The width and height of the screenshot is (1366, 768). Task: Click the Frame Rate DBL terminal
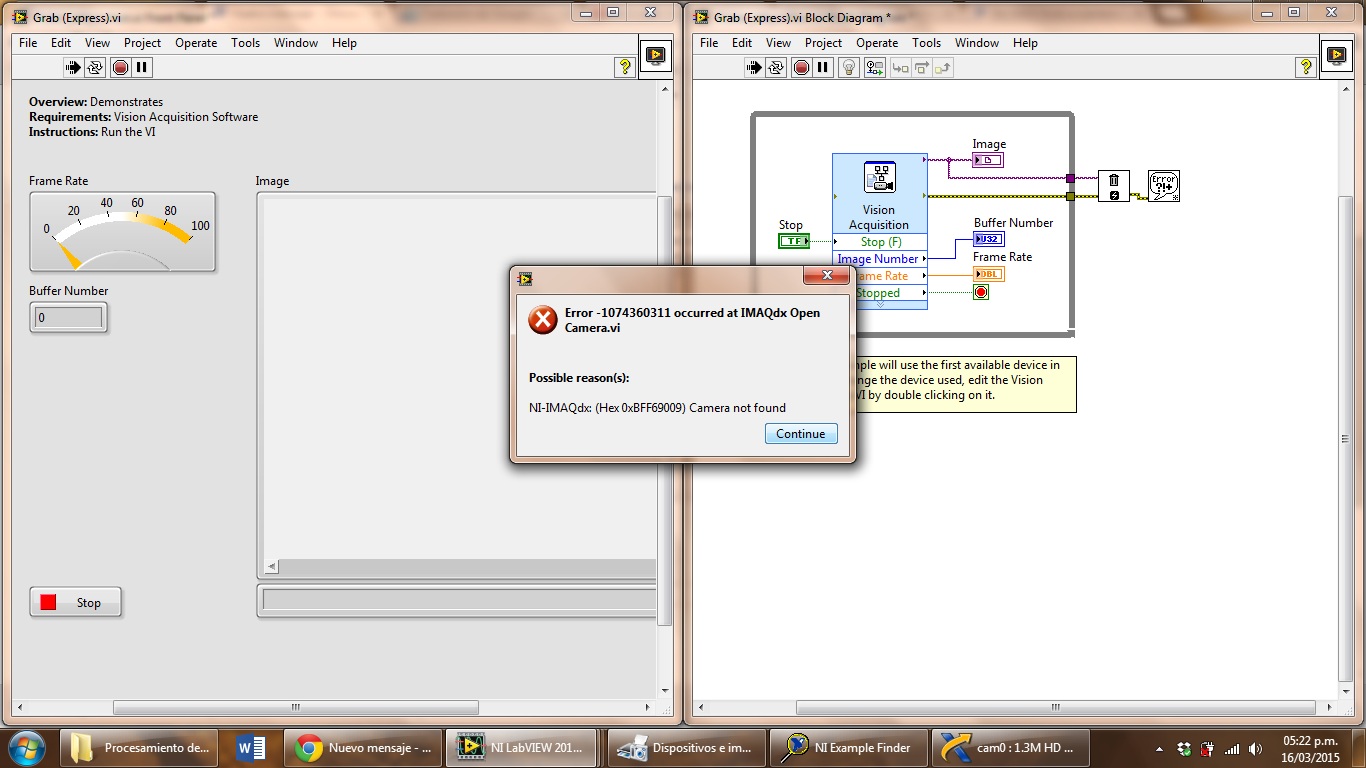[989, 274]
